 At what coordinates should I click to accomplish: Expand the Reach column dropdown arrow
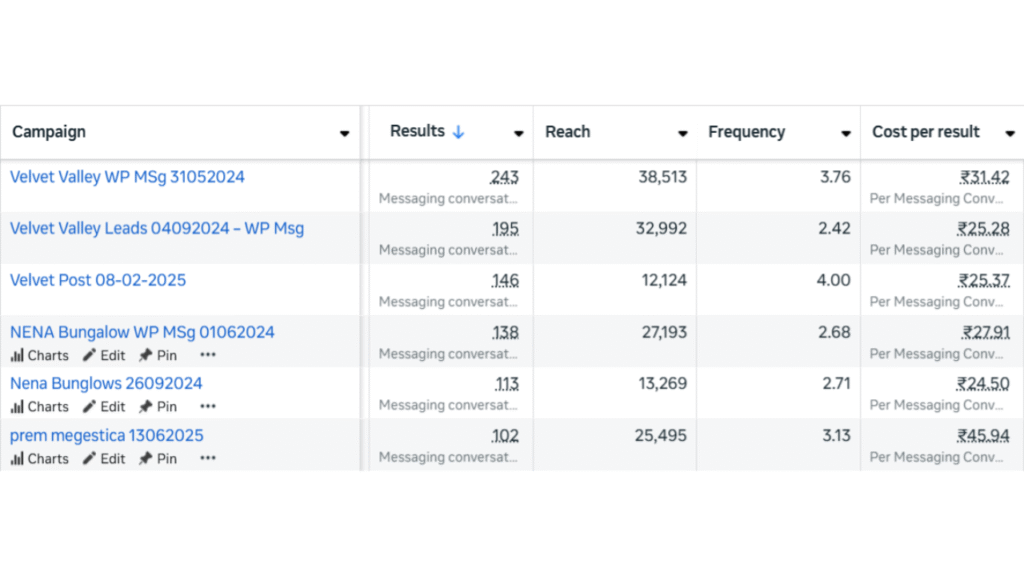pyautogui.click(x=682, y=133)
